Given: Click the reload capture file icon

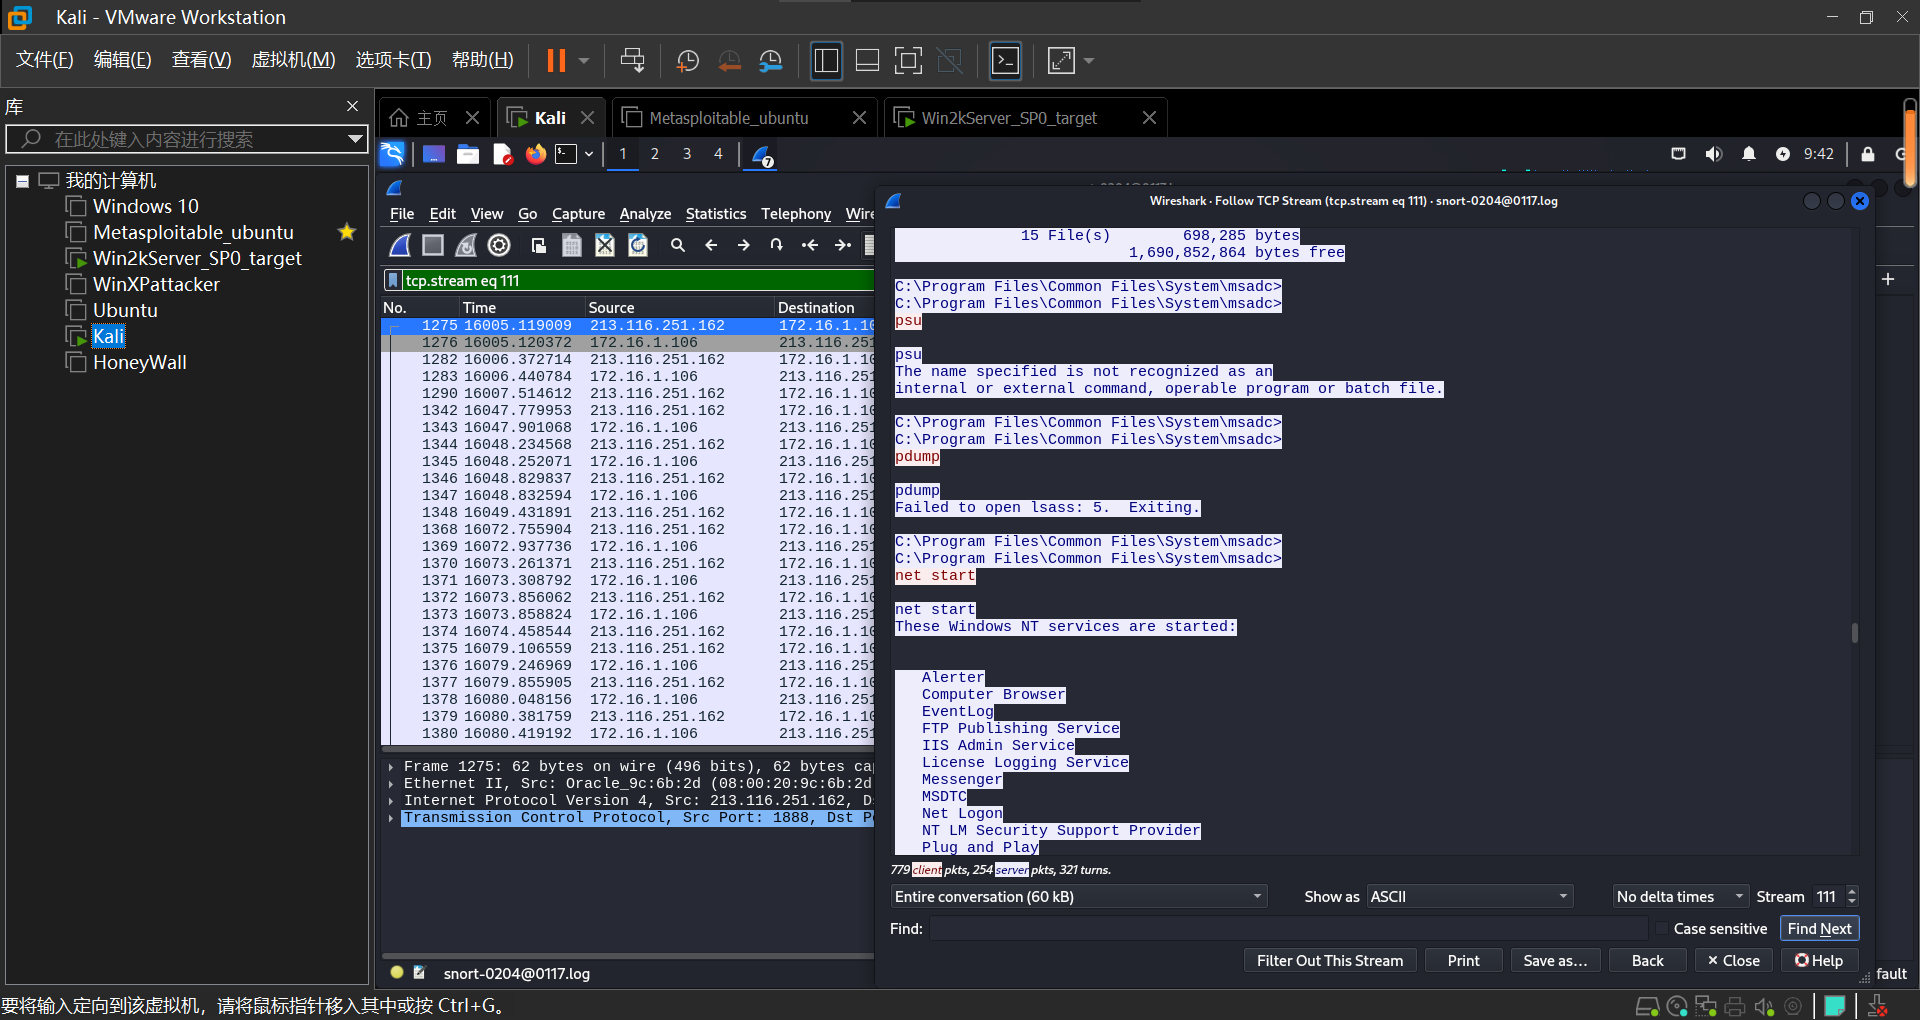Looking at the screenshot, I should tap(638, 245).
